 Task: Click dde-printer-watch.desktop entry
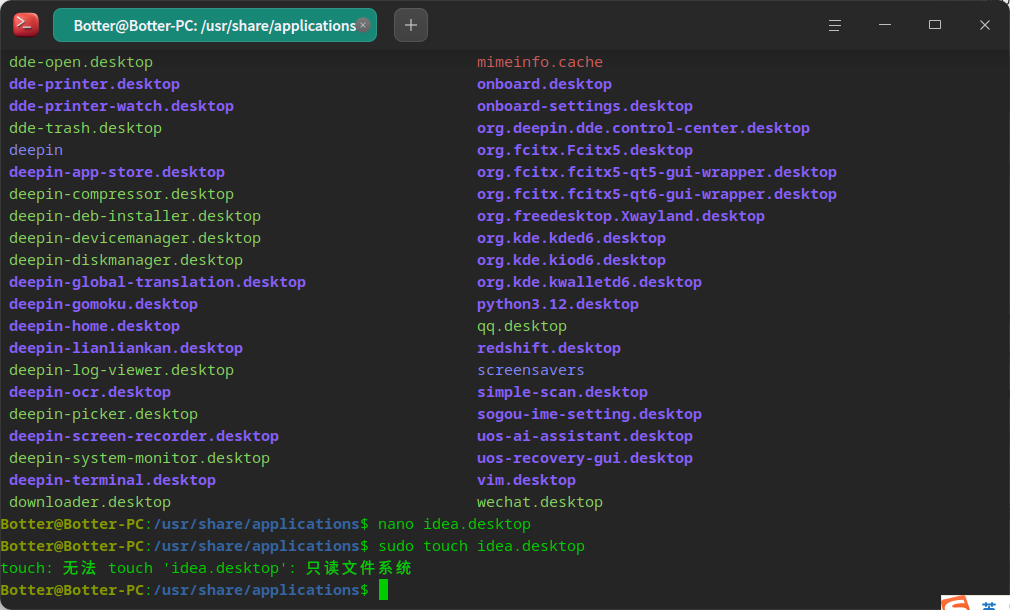tap(122, 106)
